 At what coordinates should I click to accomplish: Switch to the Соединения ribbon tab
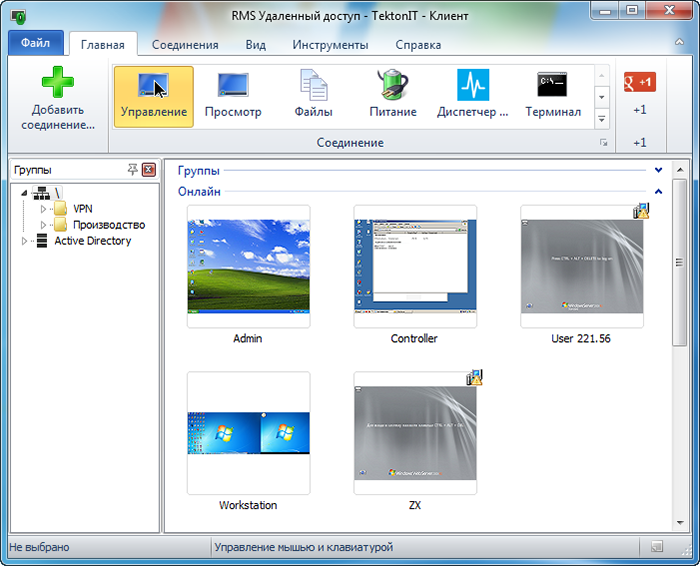coord(185,45)
